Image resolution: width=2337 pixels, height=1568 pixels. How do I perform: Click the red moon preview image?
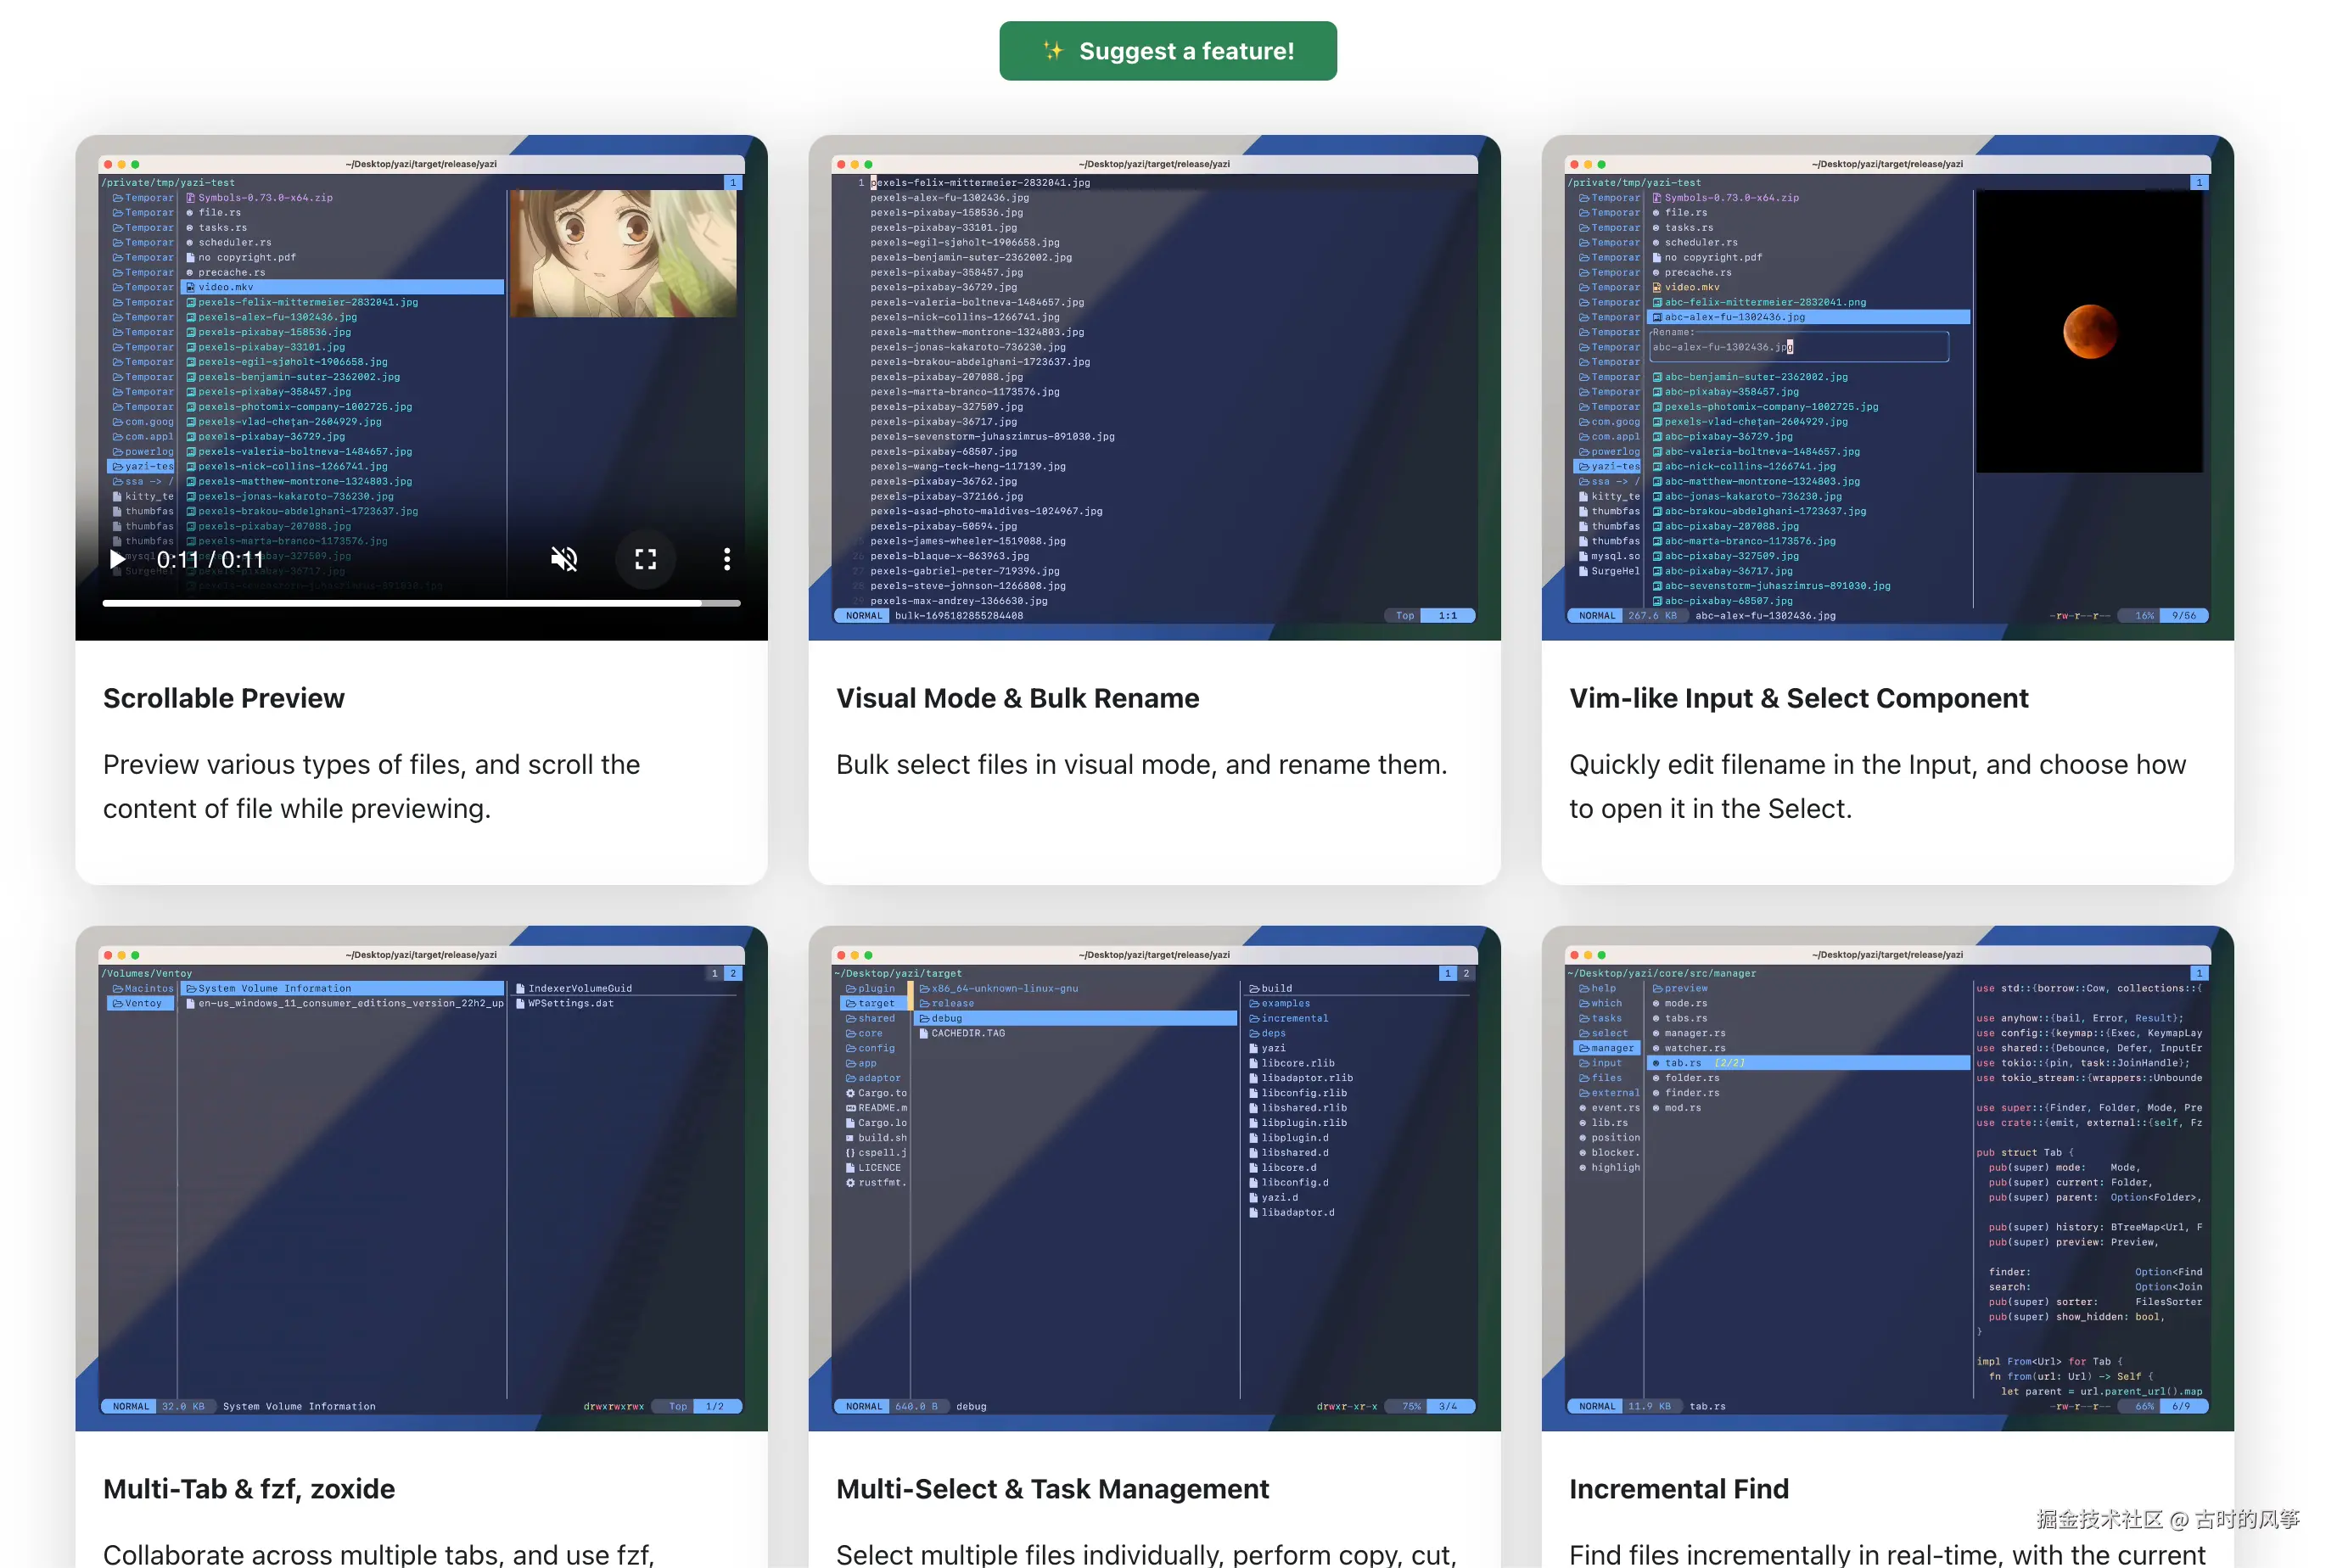(x=2089, y=331)
